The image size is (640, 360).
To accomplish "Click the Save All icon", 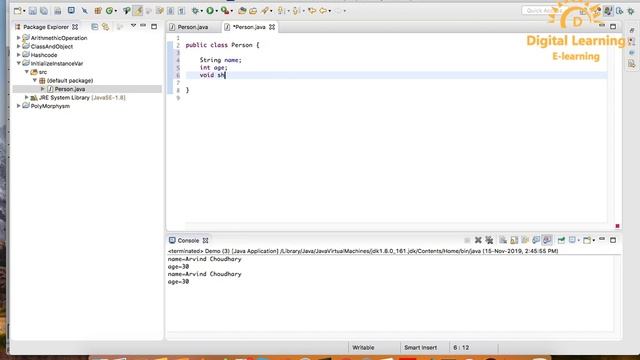I will tap(44, 11).
